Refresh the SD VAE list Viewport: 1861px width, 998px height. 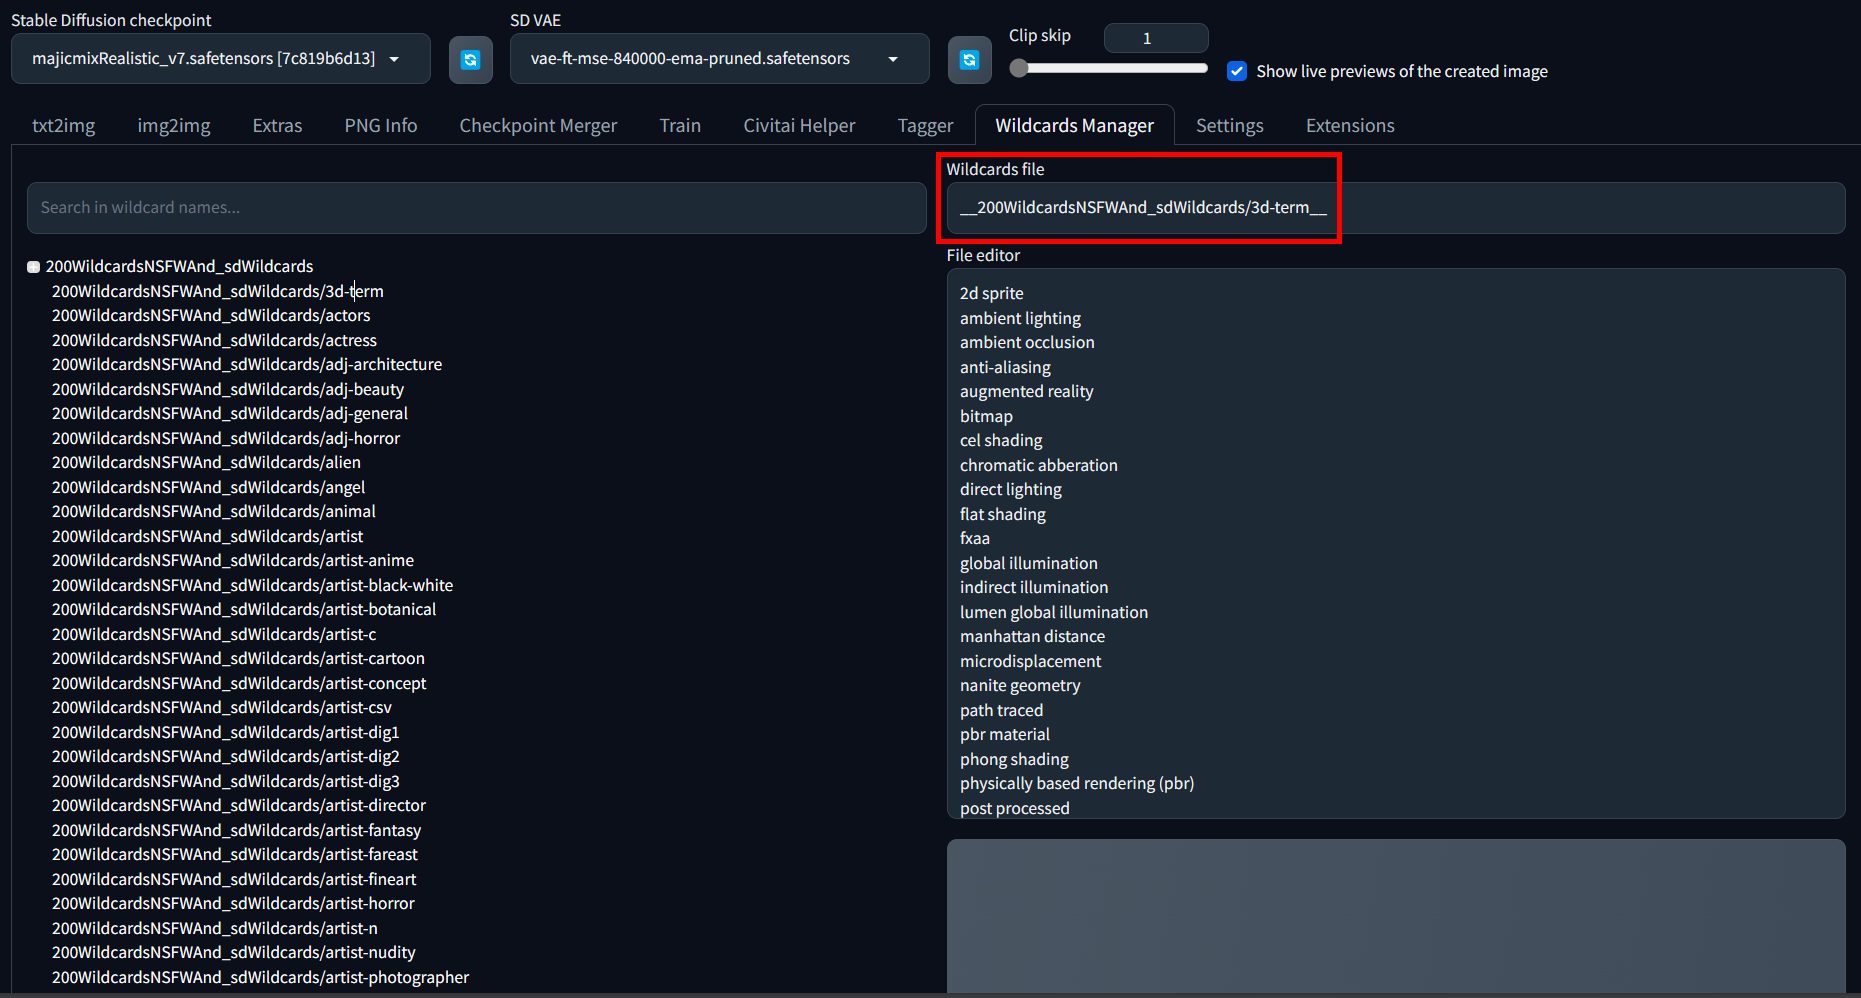968,60
